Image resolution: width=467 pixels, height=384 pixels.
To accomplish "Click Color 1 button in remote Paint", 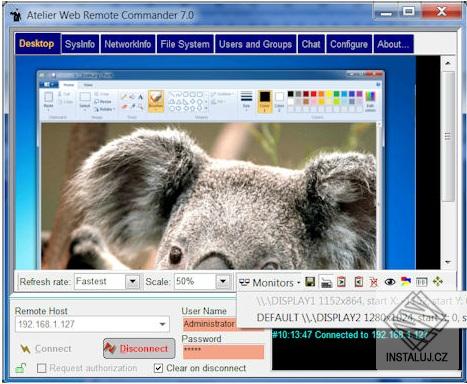I will [x=265, y=101].
